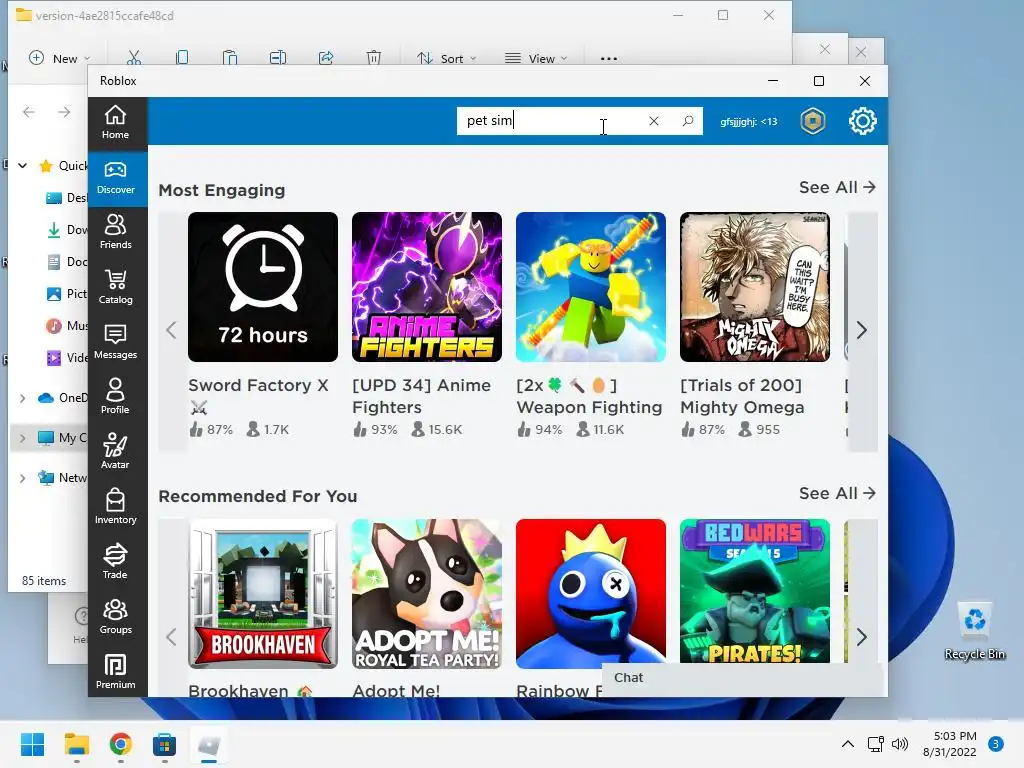Viewport: 1024px width, 768px height.
Task: Open See more menu in File Explorer
Action: pyautogui.click(x=609, y=58)
